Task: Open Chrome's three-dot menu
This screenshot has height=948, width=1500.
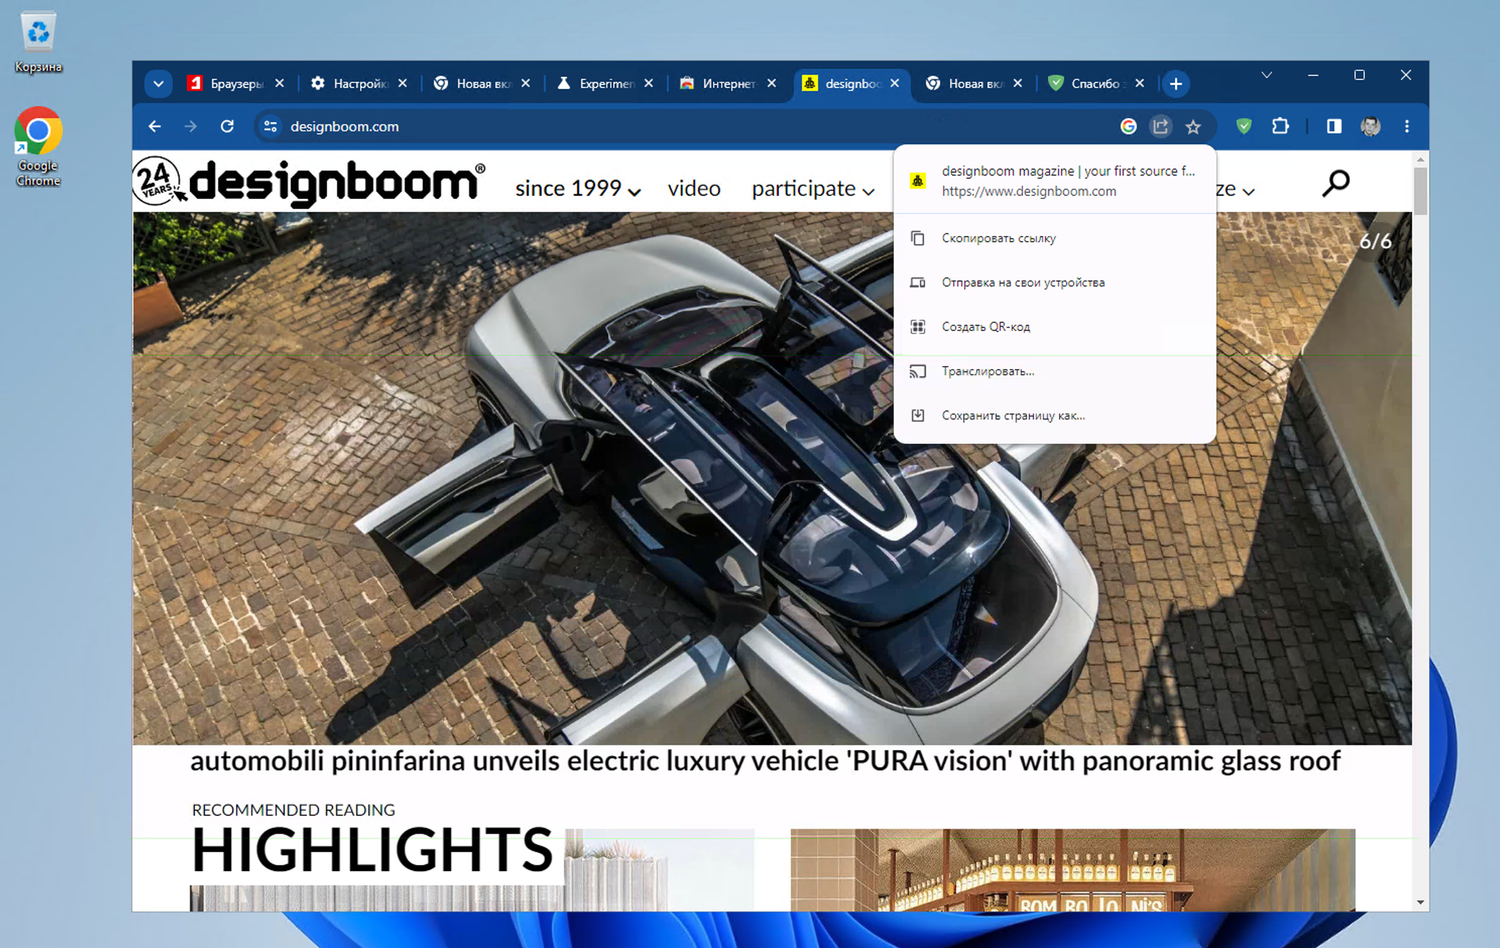Action: (x=1407, y=126)
